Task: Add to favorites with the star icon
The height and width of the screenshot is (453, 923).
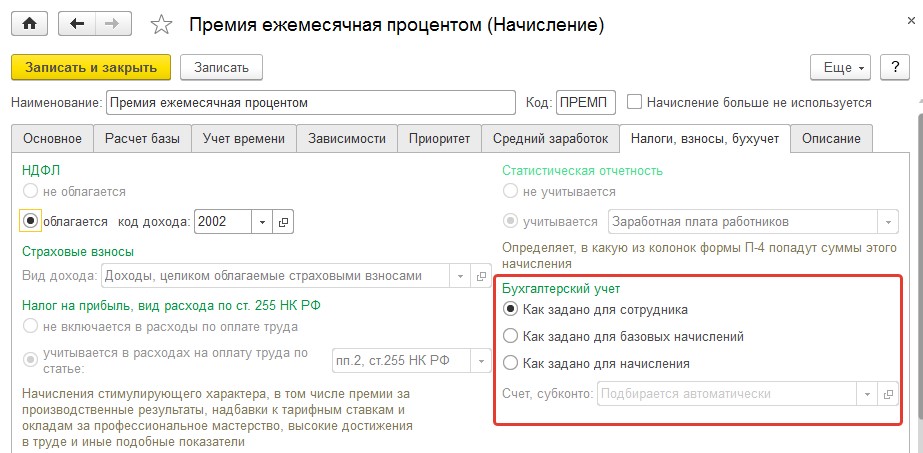Action: 161,25
